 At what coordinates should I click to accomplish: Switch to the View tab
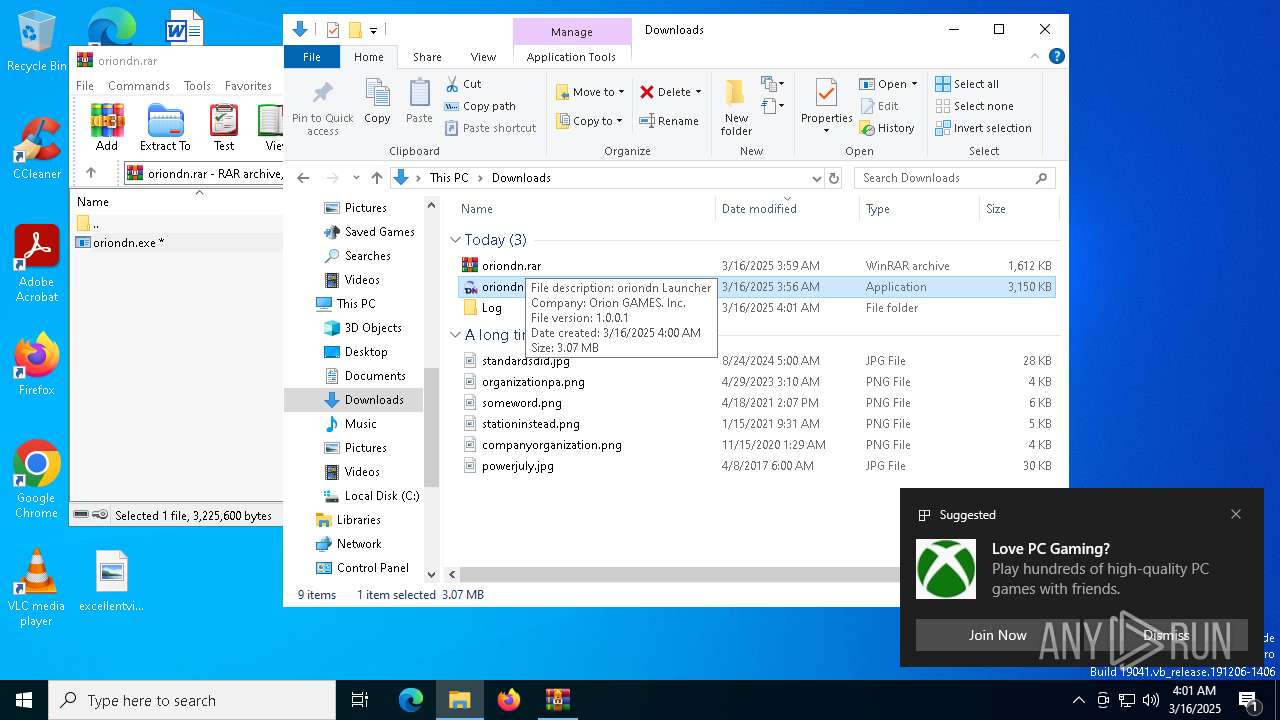[x=483, y=57]
